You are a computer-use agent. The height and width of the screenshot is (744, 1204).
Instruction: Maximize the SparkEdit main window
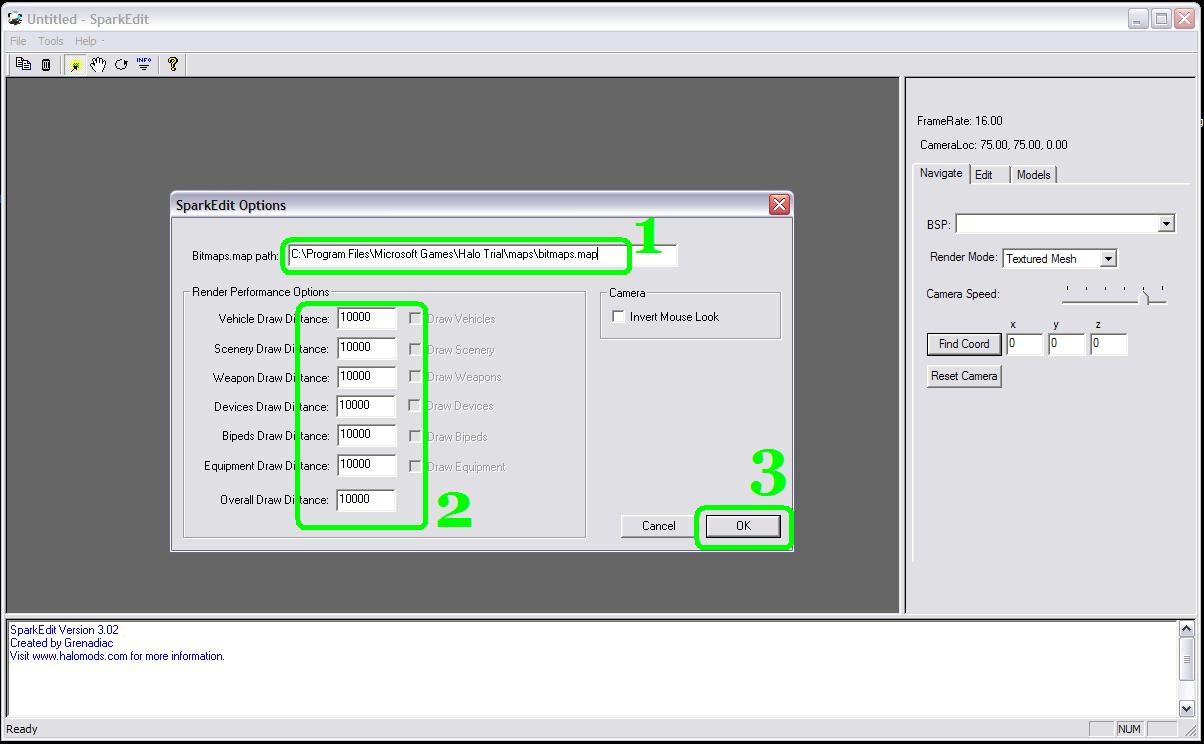(x=1161, y=18)
